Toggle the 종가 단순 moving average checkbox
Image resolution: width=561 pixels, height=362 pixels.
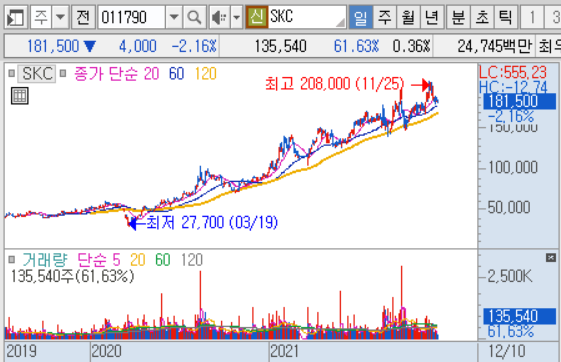pyautogui.click(x=63, y=74)
